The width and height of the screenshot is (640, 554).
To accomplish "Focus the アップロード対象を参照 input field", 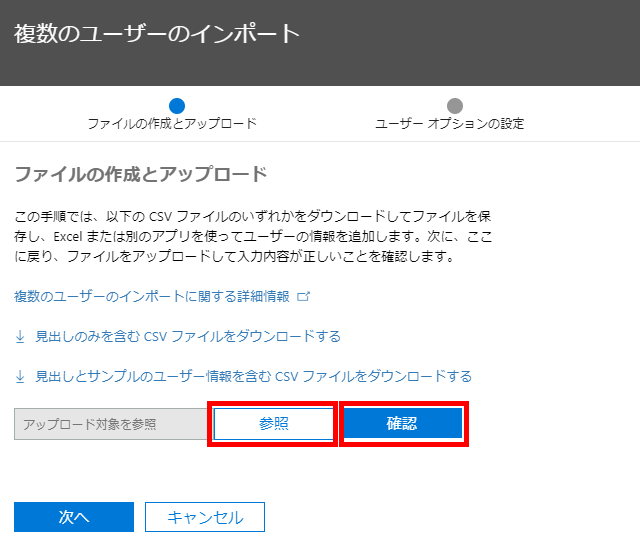I will [108, 424].
